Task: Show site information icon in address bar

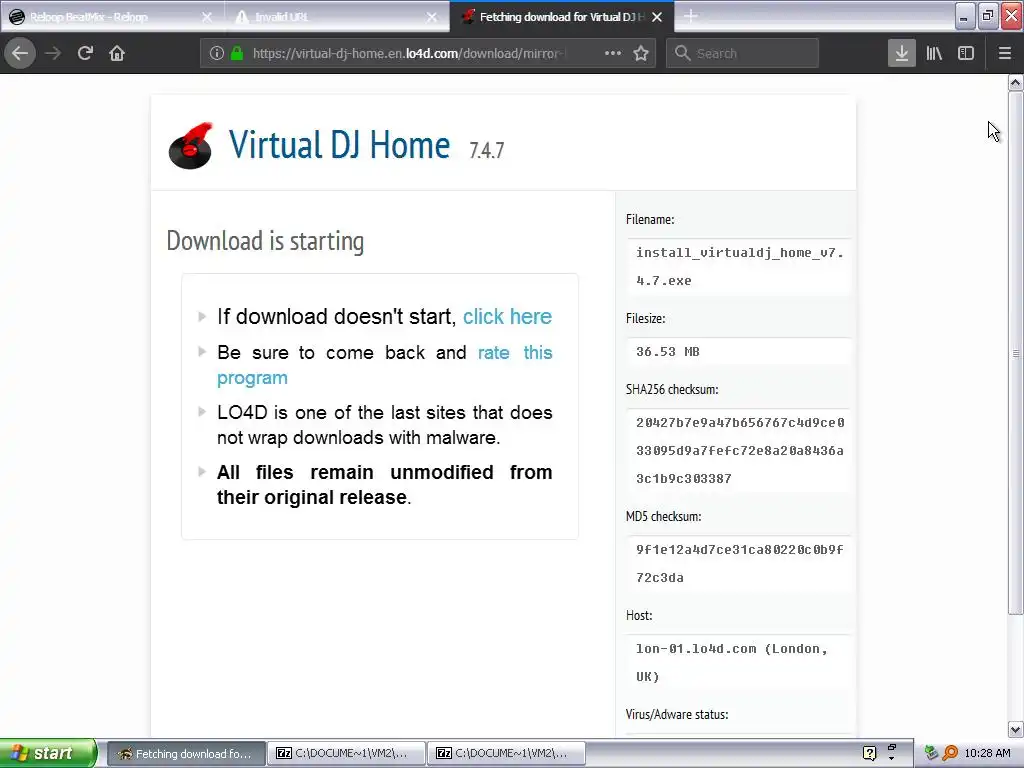Action: (217, 54)
